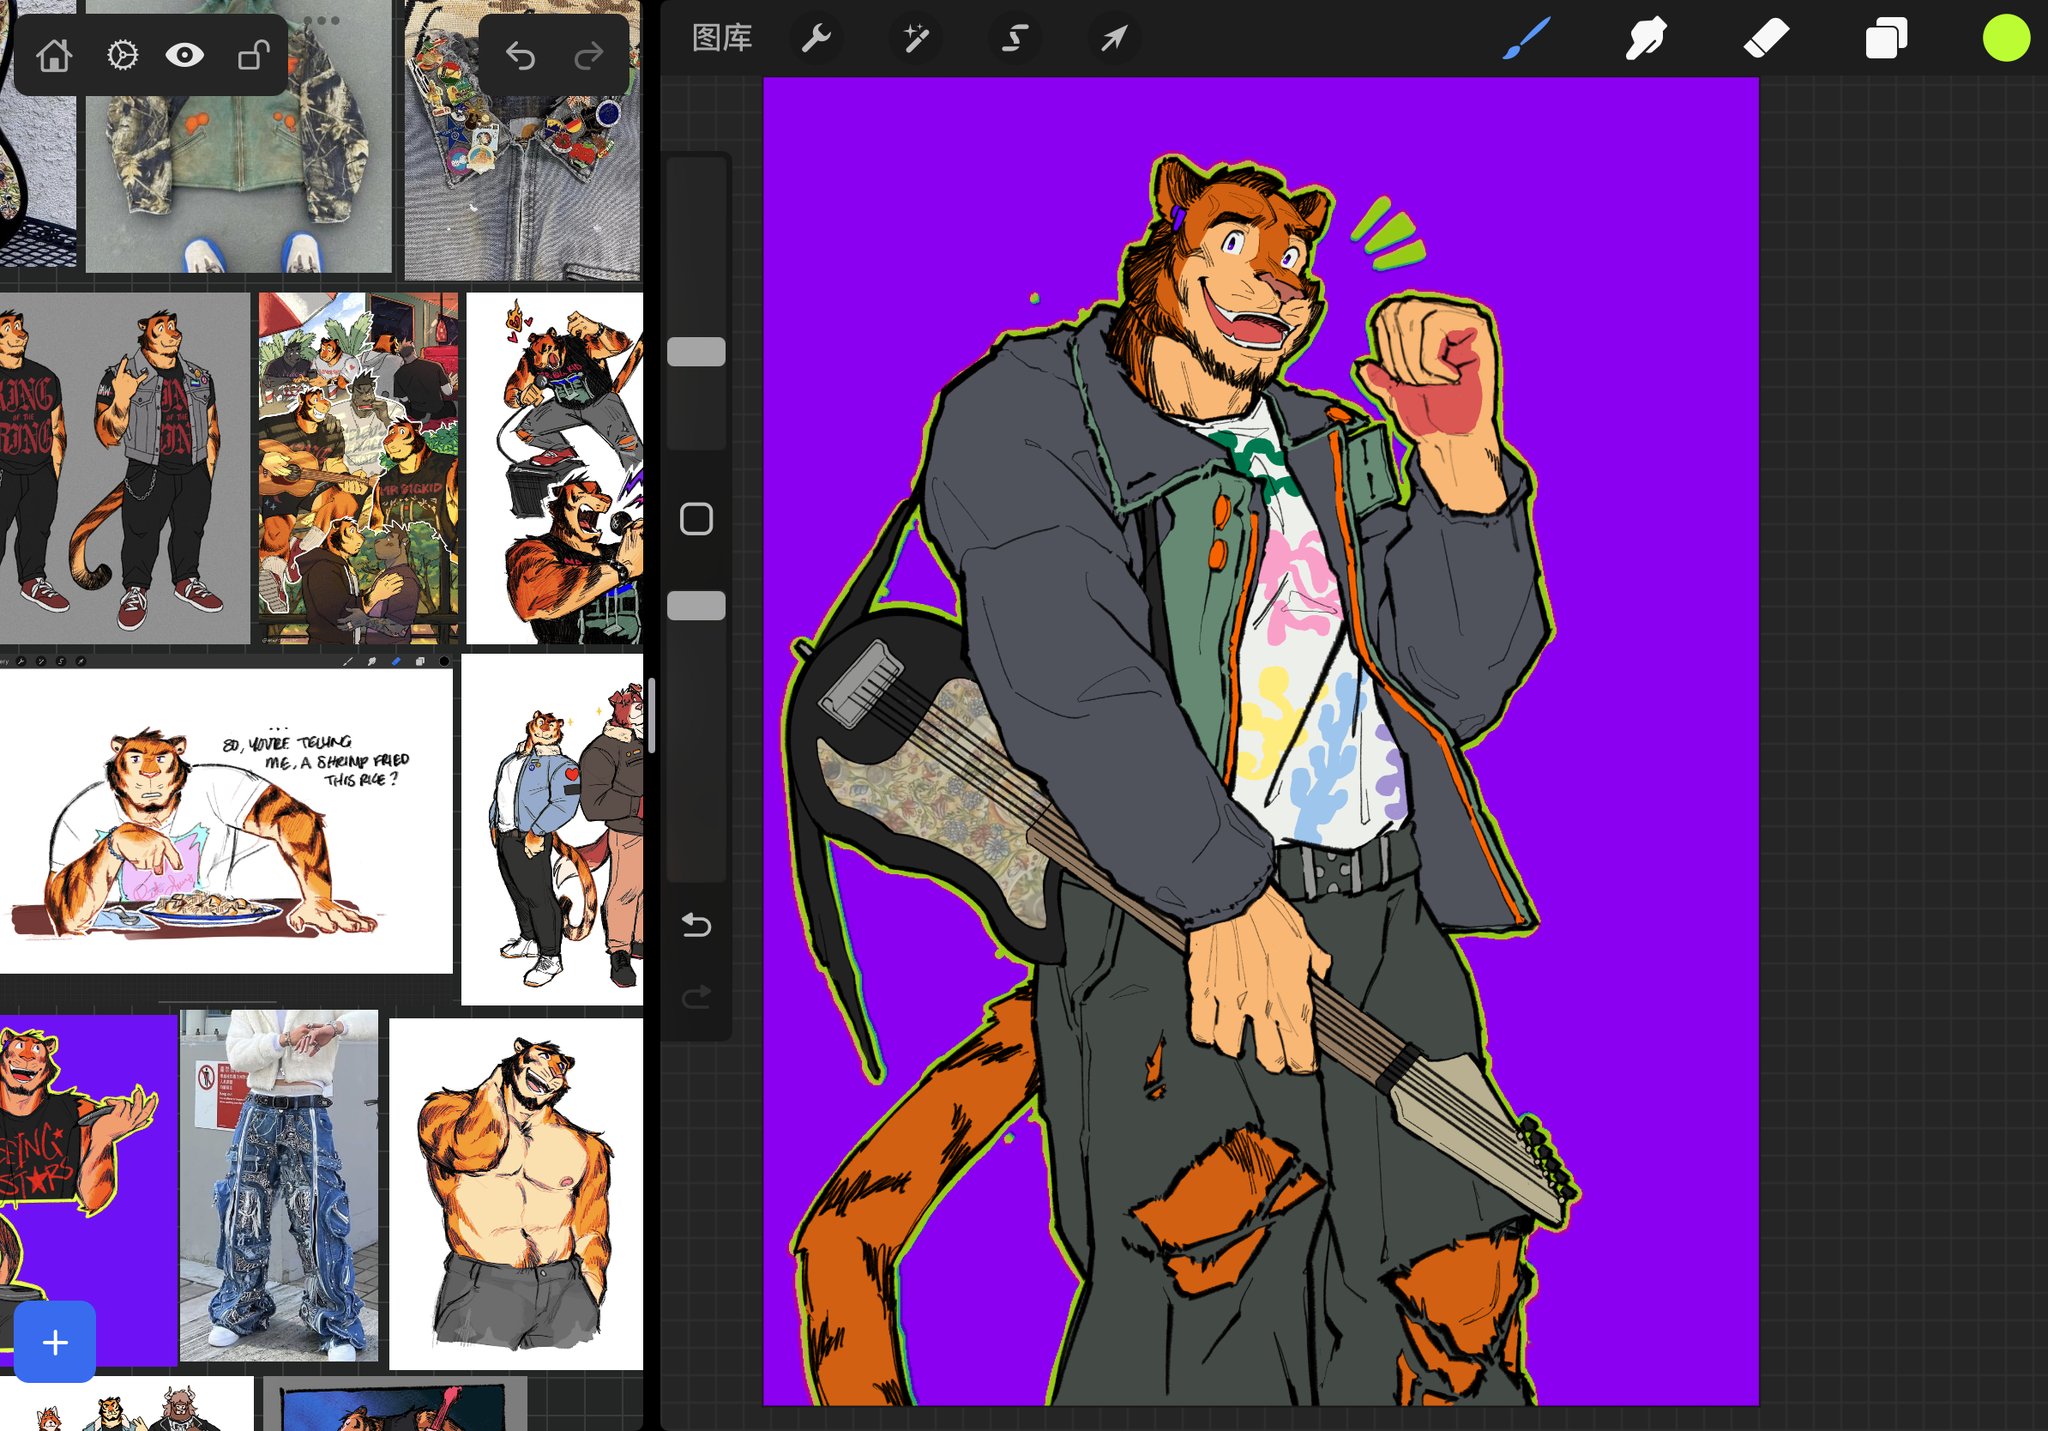The width and height of the screenshot is (2048, 1431).
Task: Add new item with blue plus button
Action: click(55, 1342)
